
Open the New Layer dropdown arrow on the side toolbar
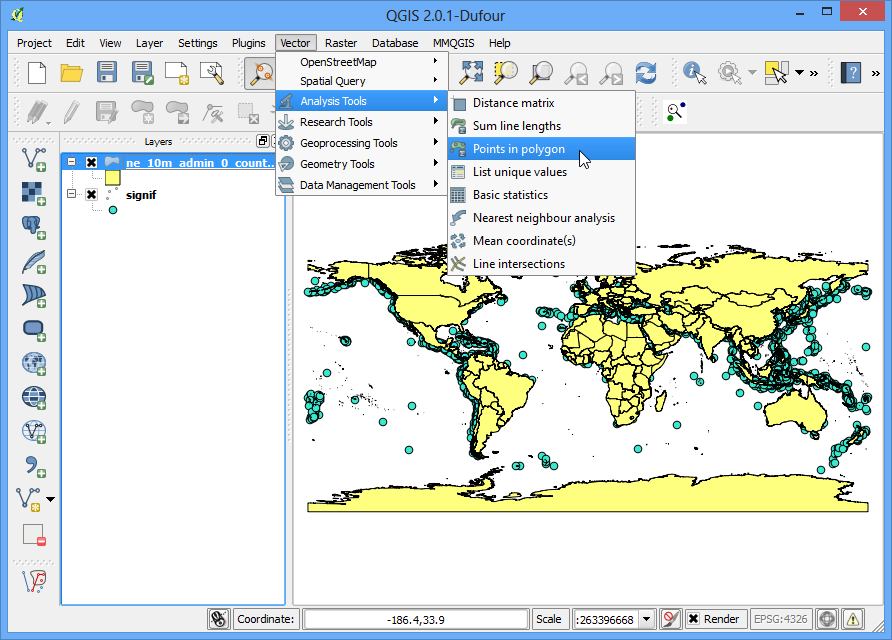(x=51, y=499)
